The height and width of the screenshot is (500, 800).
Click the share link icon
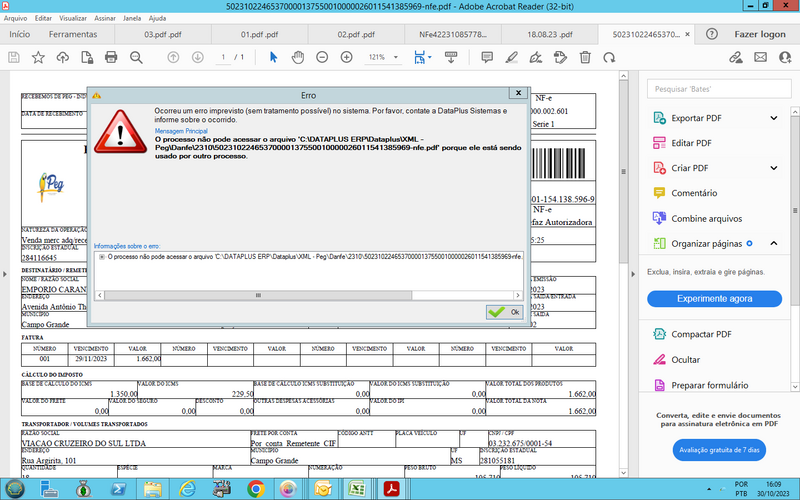coord(736,57)
